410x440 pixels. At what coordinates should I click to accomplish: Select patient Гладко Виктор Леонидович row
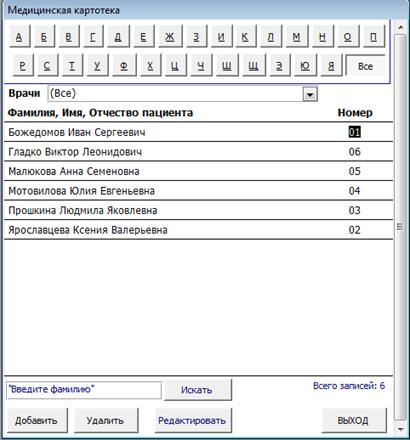coord(198,152)
